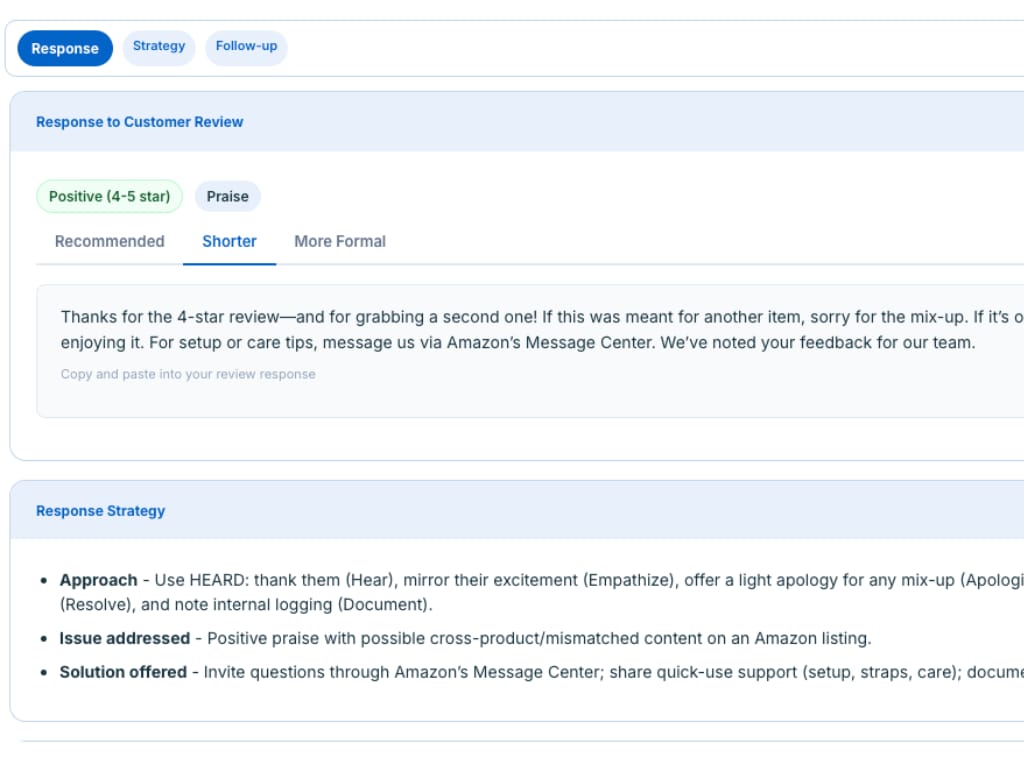Image resolution: width=1024 pixels, height=768 pixels.
Task: Open the Follow-up pill
Action: coord(246,47)
